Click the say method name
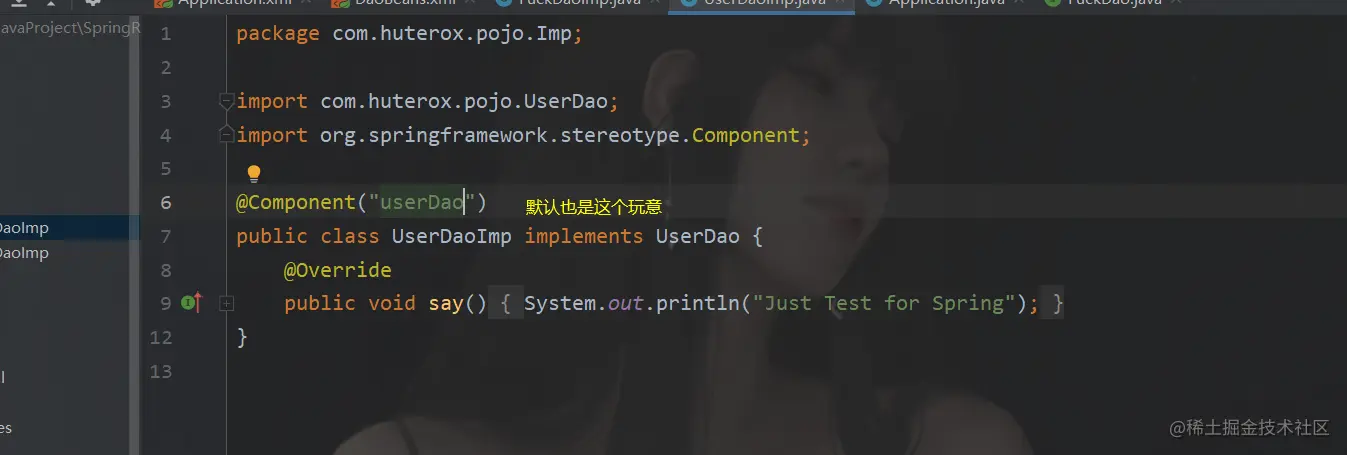The width and height of the screenshot is (1347, 455). 446,303
